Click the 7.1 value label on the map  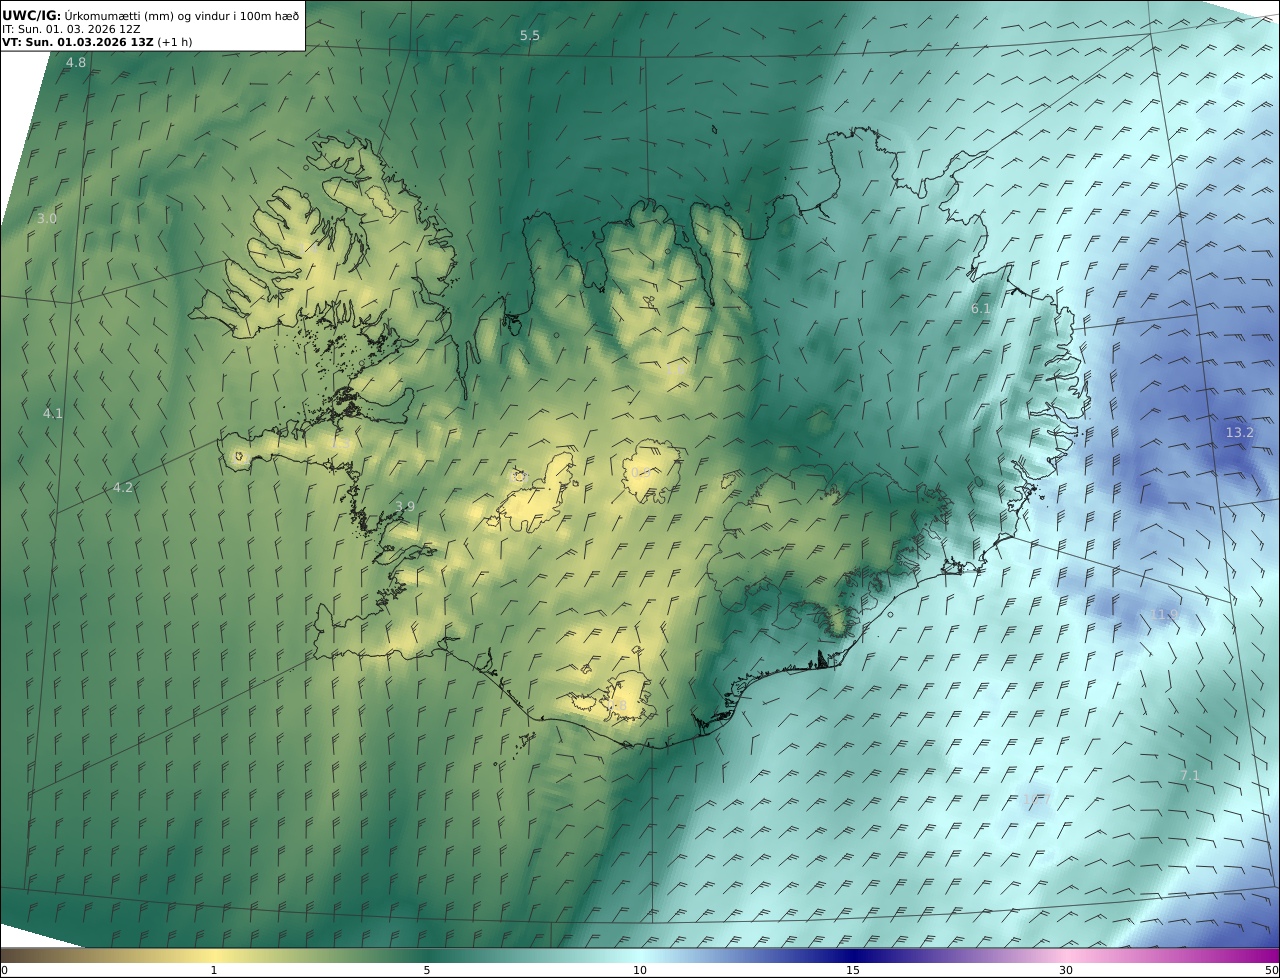click(x=1190, y=775)
